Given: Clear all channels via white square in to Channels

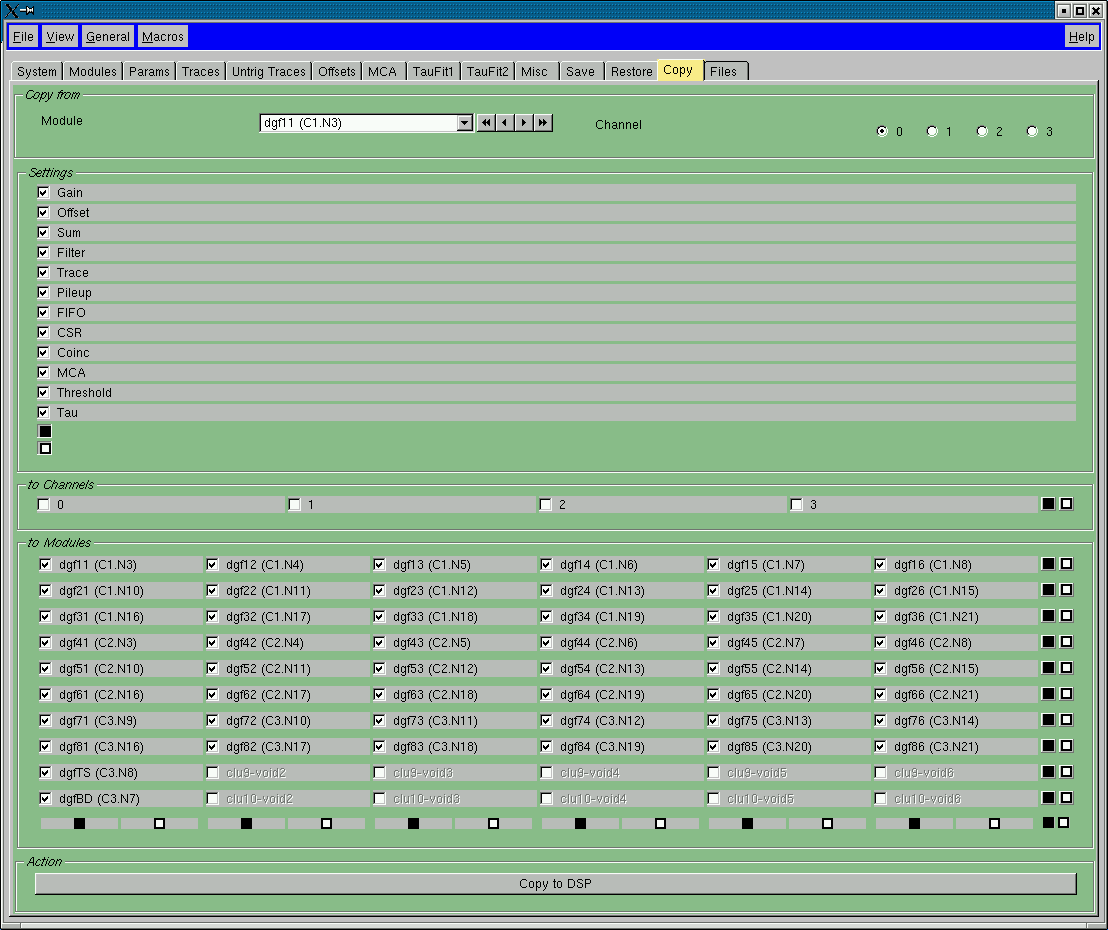Looking at the screenshot, I should click(1067, 504).
